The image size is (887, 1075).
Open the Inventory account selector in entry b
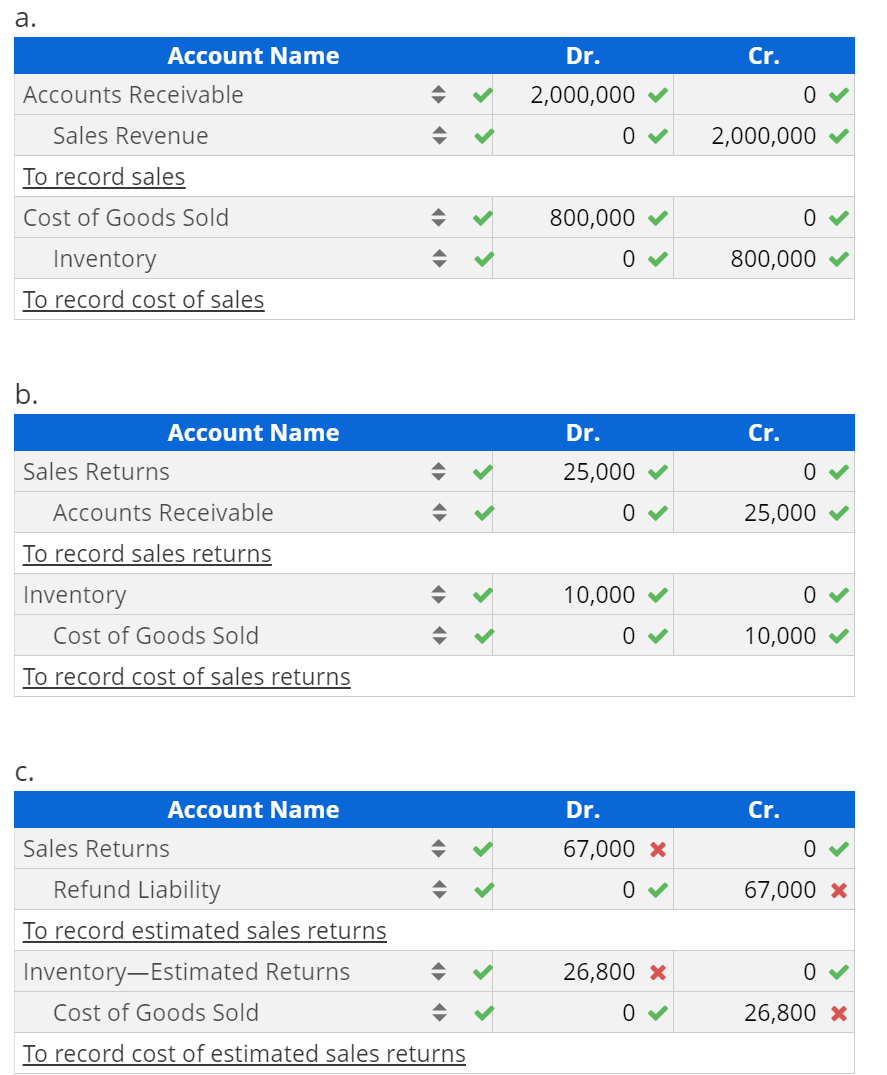(440, 594)
